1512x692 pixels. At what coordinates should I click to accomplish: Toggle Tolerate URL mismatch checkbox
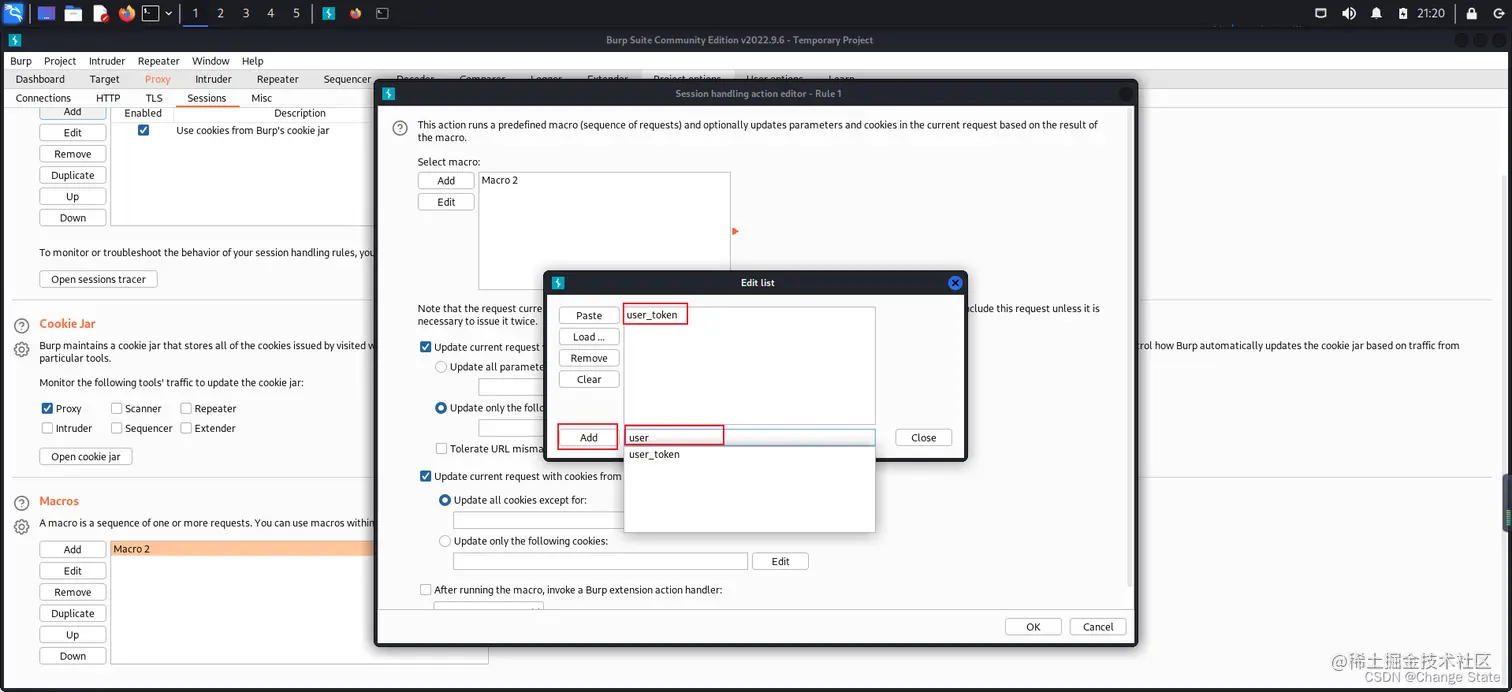[x=441, y=449]
